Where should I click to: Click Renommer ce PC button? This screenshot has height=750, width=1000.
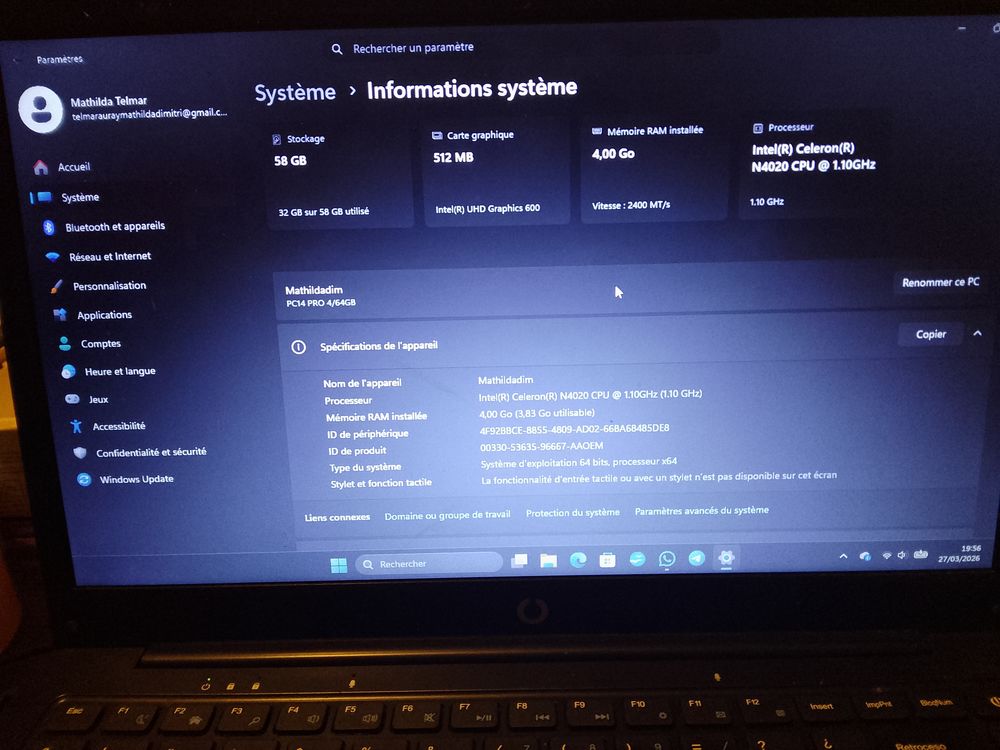click(x=940, y=283)
